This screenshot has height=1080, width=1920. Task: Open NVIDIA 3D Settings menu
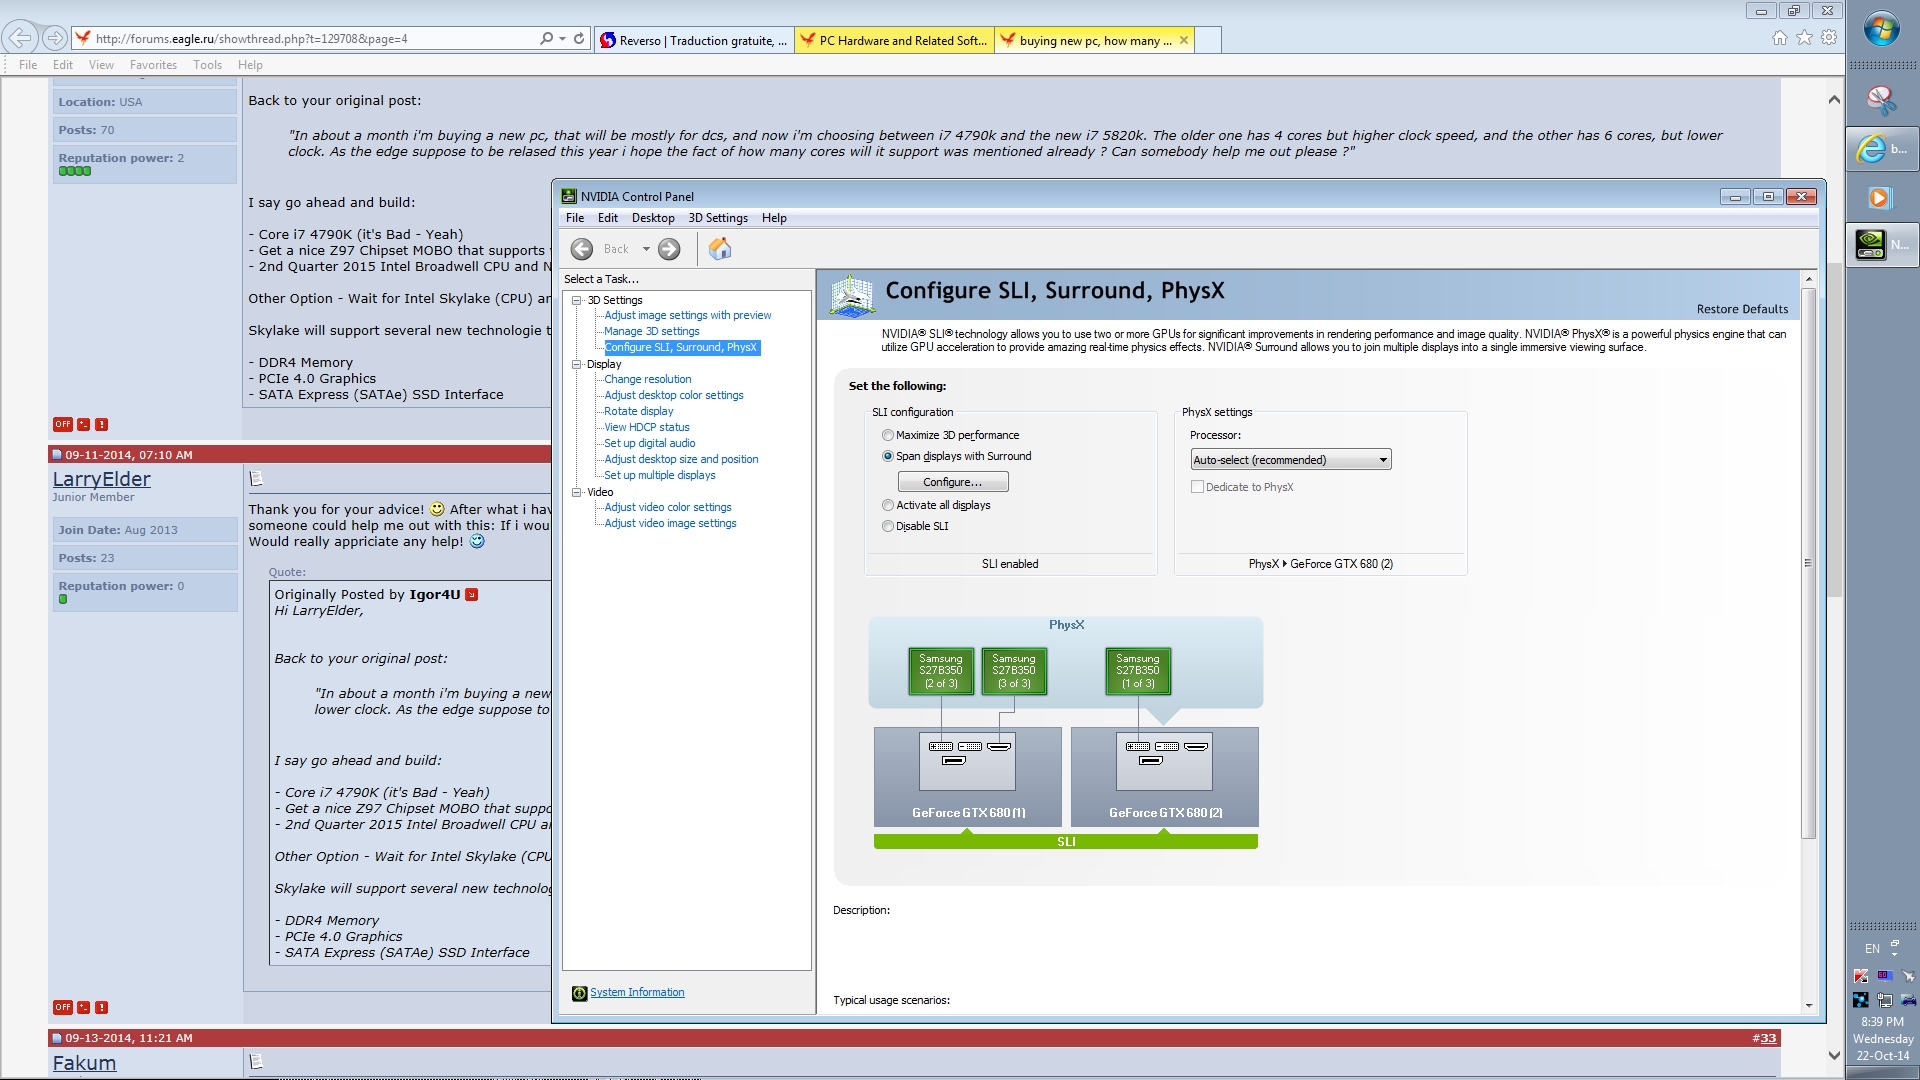(718, 218)
